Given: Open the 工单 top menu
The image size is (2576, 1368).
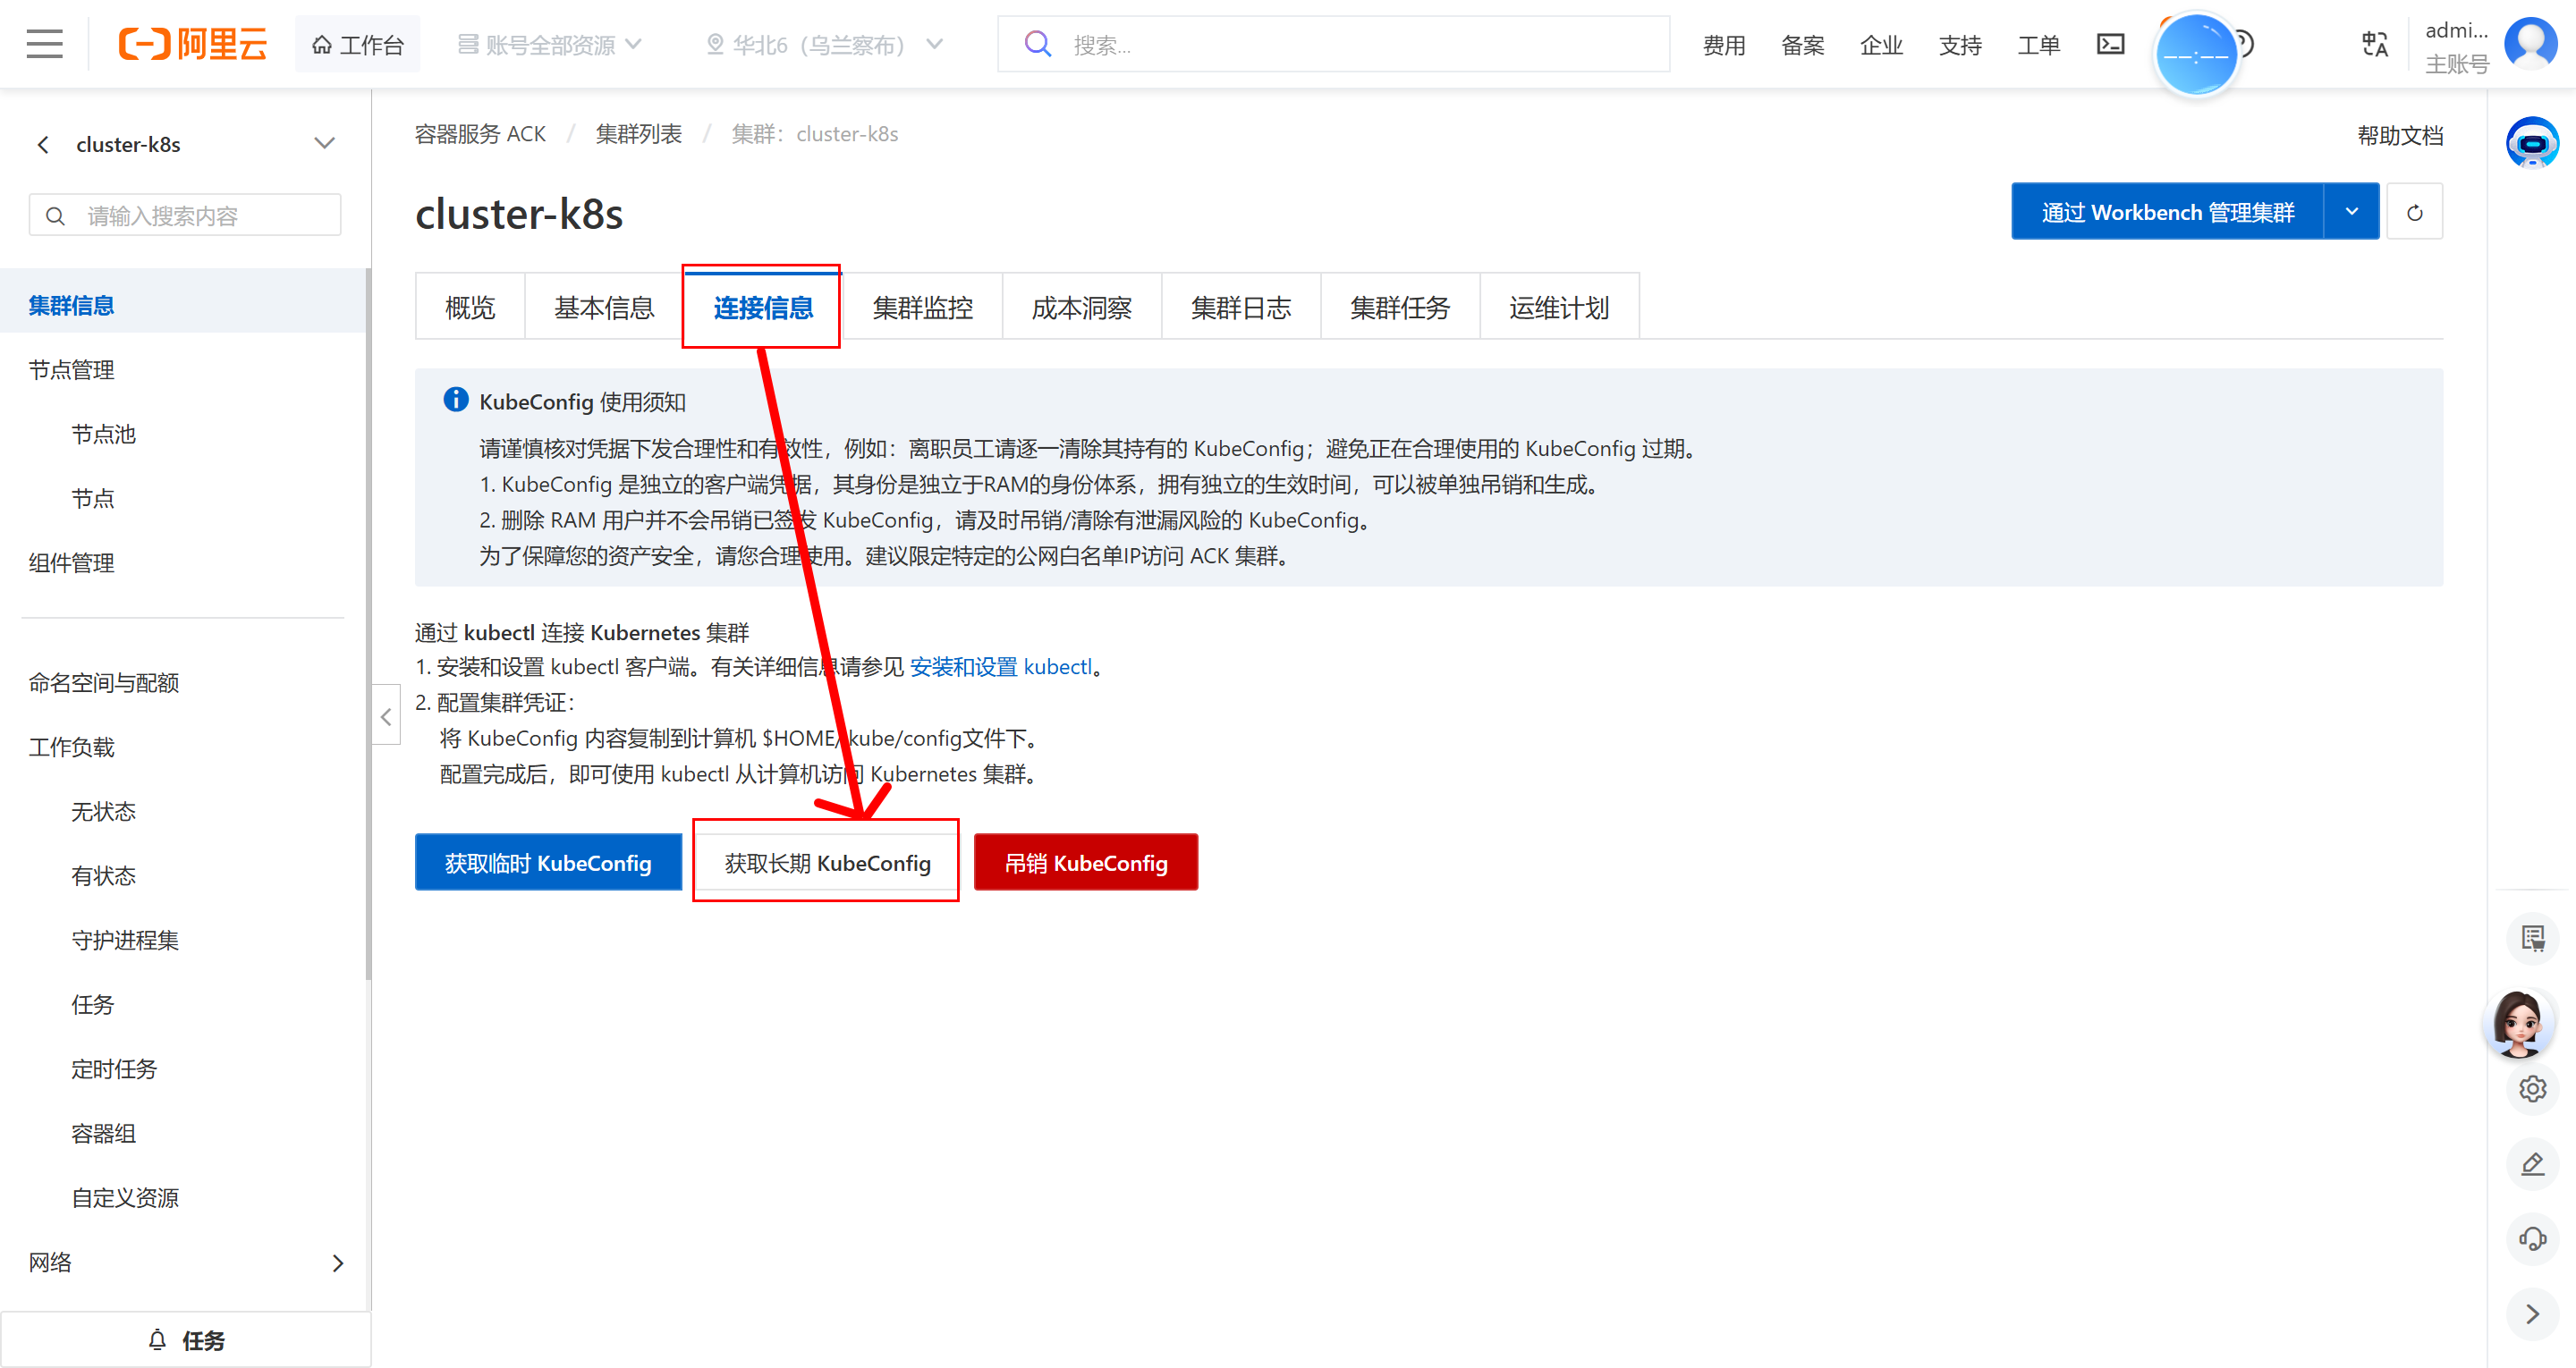Looking at the screenshot, I should (2039, 45).
